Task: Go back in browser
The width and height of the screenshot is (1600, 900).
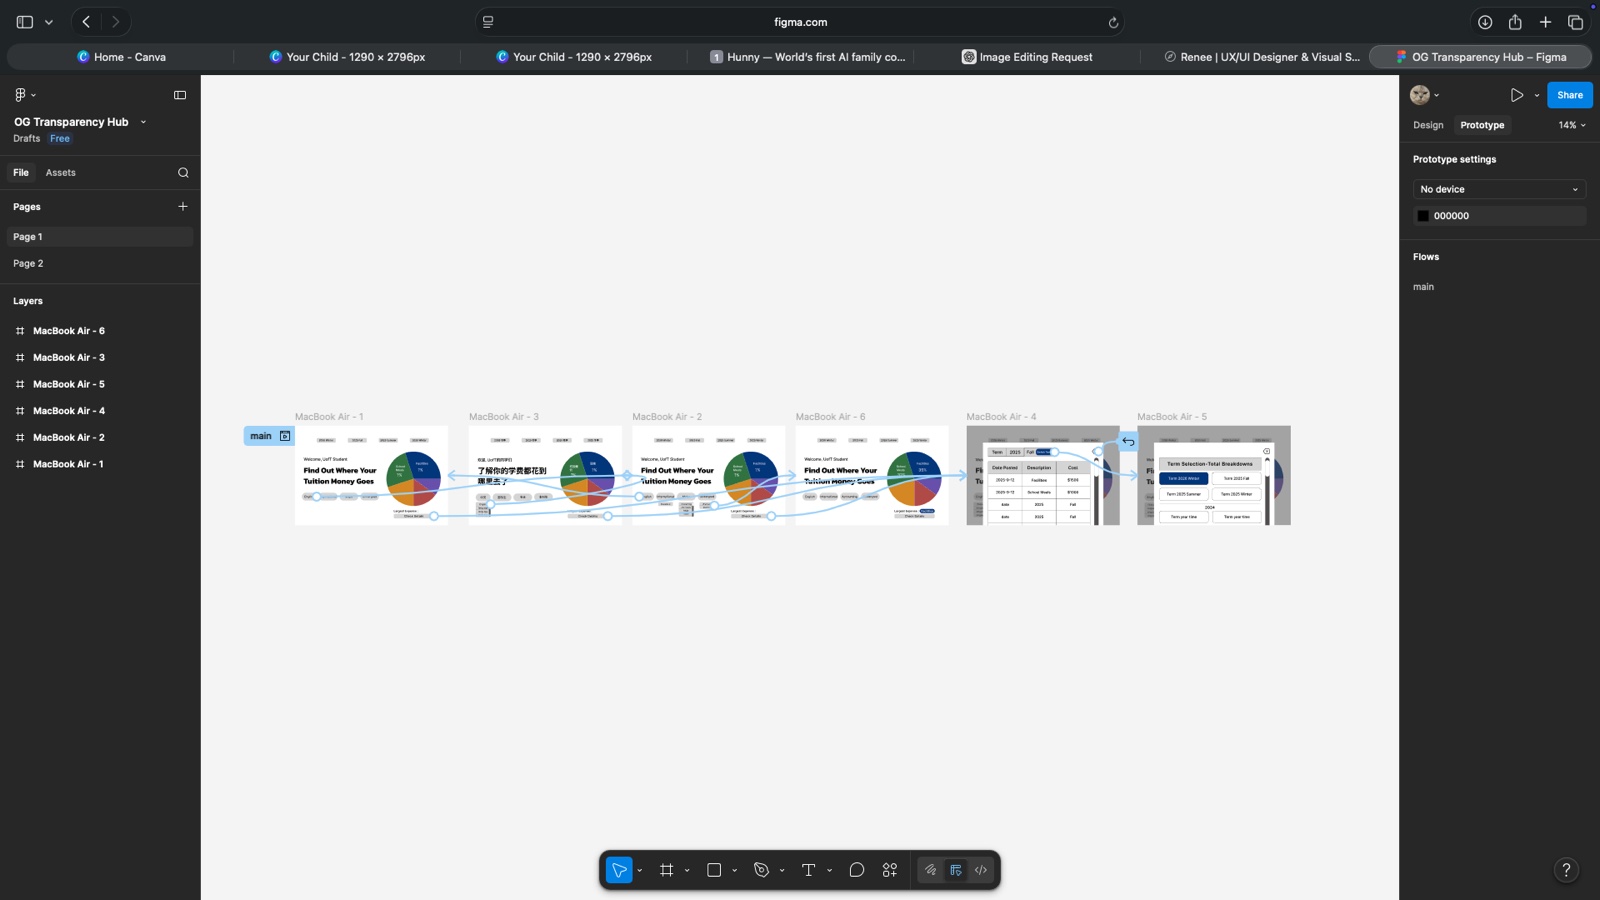Action: (x=87, y=22)
